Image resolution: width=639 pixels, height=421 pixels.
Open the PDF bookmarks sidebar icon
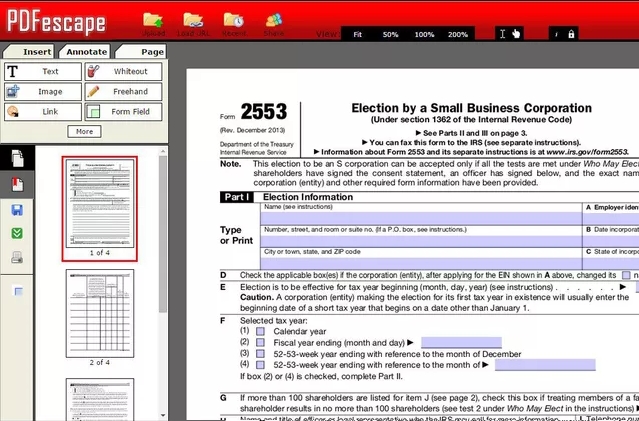pyautogui.click(x=17, y=185)
